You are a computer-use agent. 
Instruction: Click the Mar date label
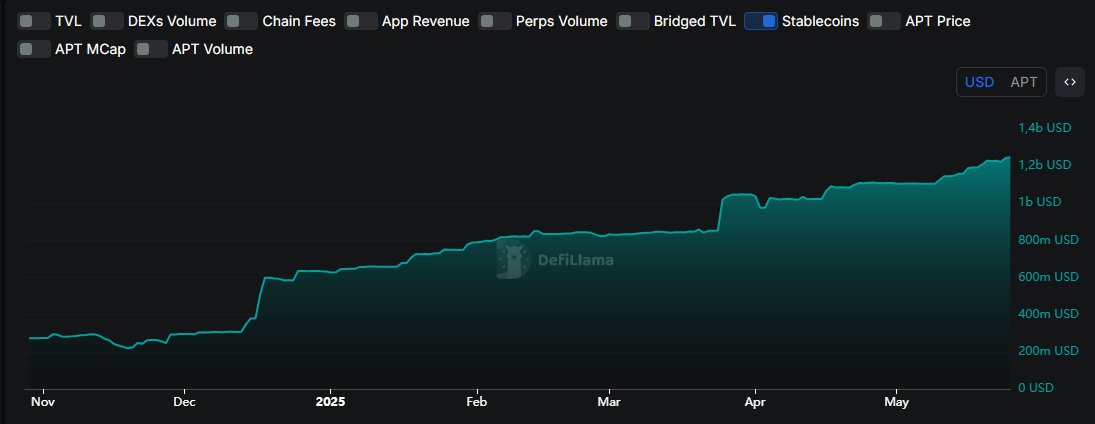(609, 402)
